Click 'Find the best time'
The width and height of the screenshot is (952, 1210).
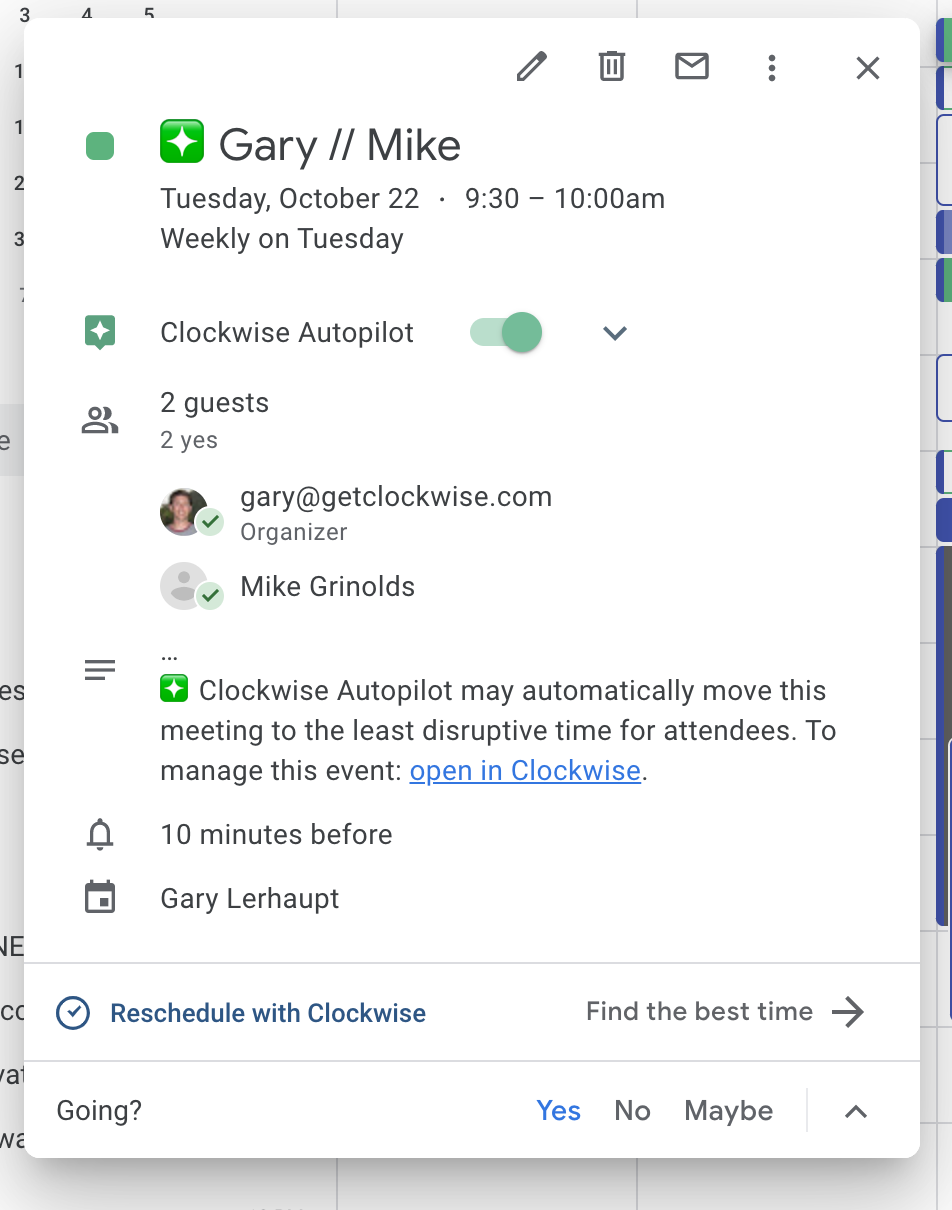click(x=699, y=1011)
